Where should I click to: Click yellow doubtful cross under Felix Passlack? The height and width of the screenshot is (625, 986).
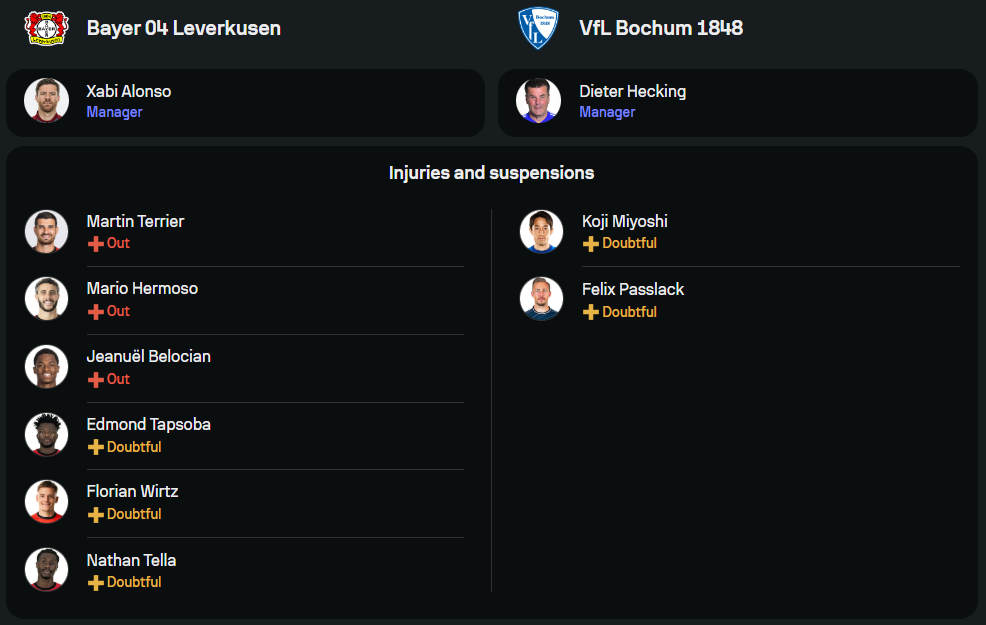591,312
